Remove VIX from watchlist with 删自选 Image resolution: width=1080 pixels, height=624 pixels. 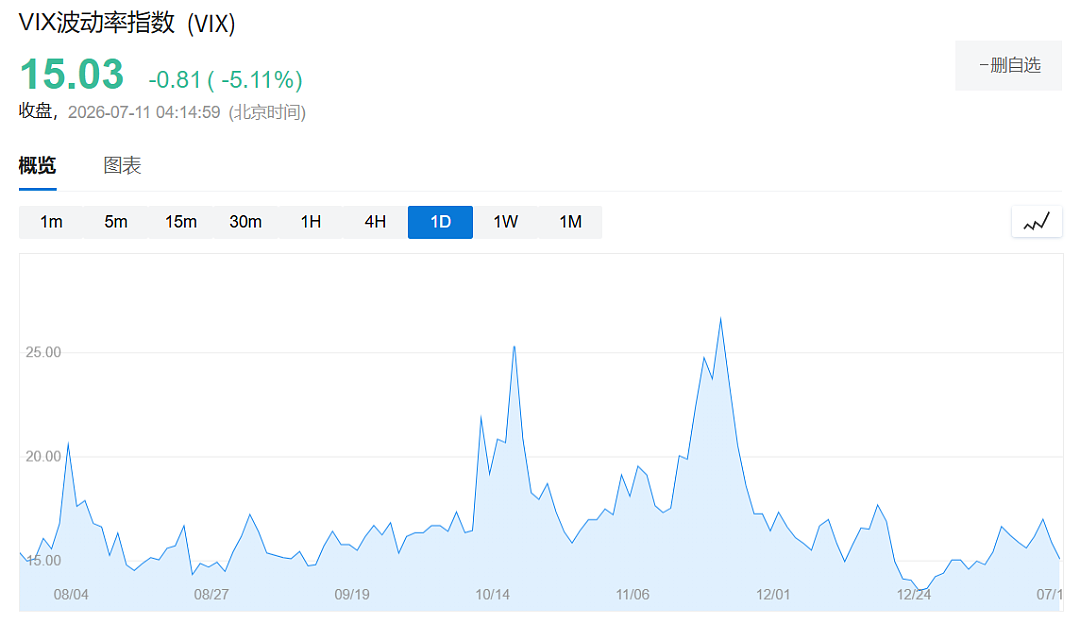(x=1008, y=65)
